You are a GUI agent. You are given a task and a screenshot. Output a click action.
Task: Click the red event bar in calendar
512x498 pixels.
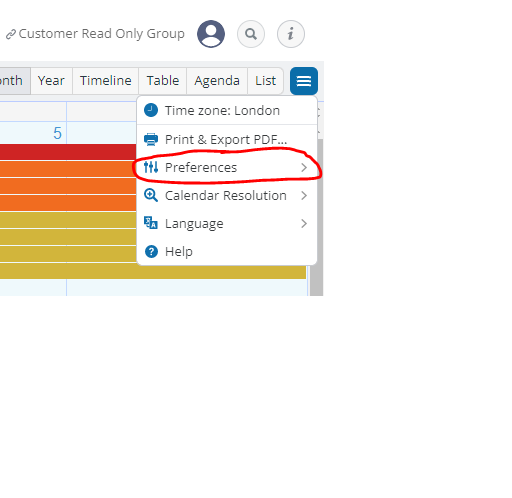pos(68,152)
